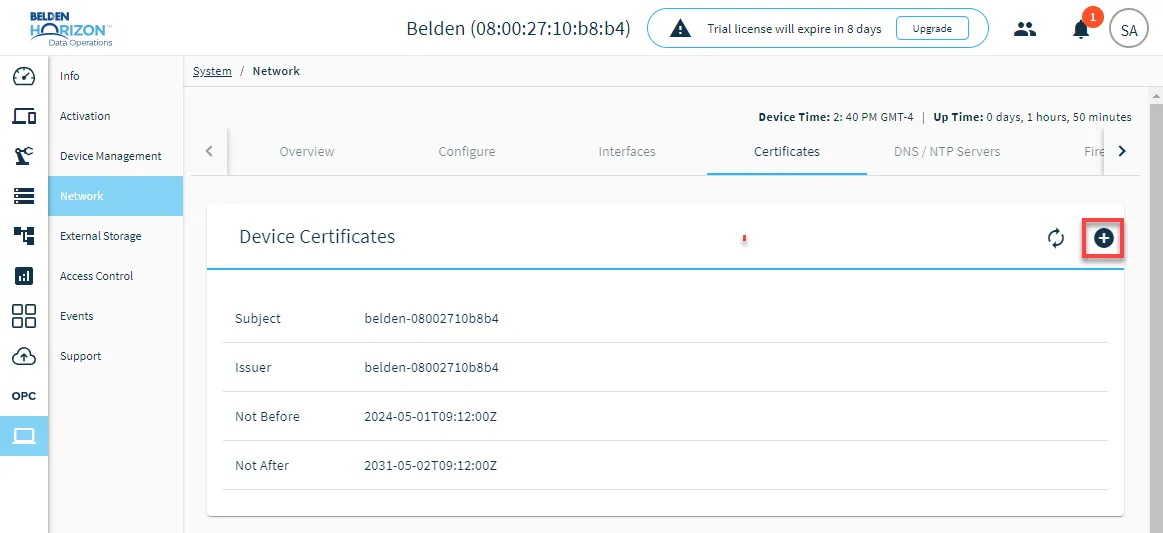Open the devices icon in left sidebar
Screen dimensions: 1163x533
point(24,116)
